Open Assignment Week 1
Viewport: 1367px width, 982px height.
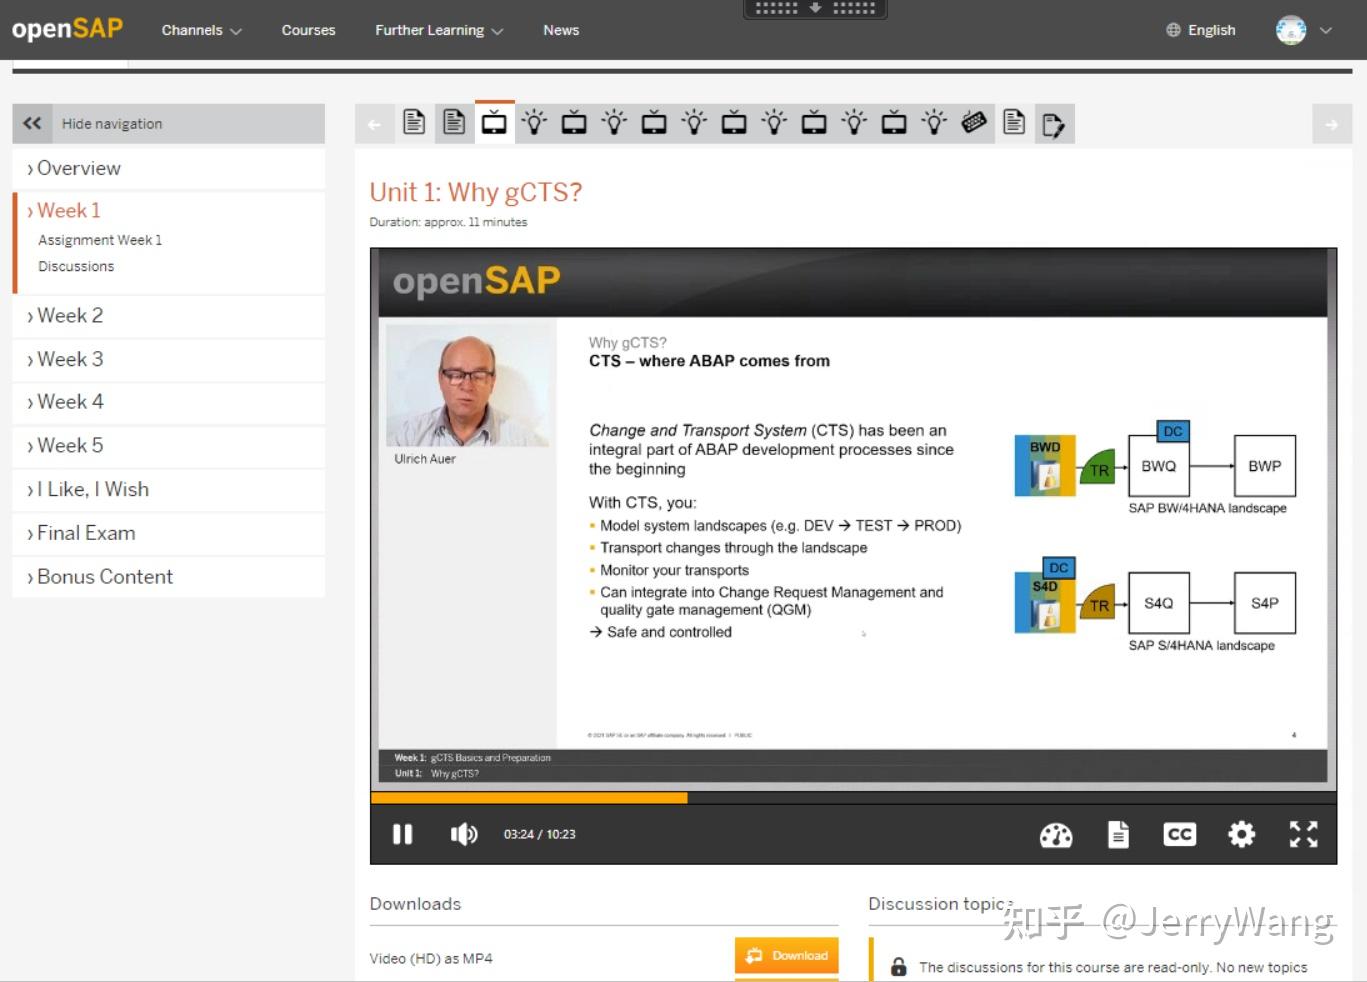click(x=99, y=240)
